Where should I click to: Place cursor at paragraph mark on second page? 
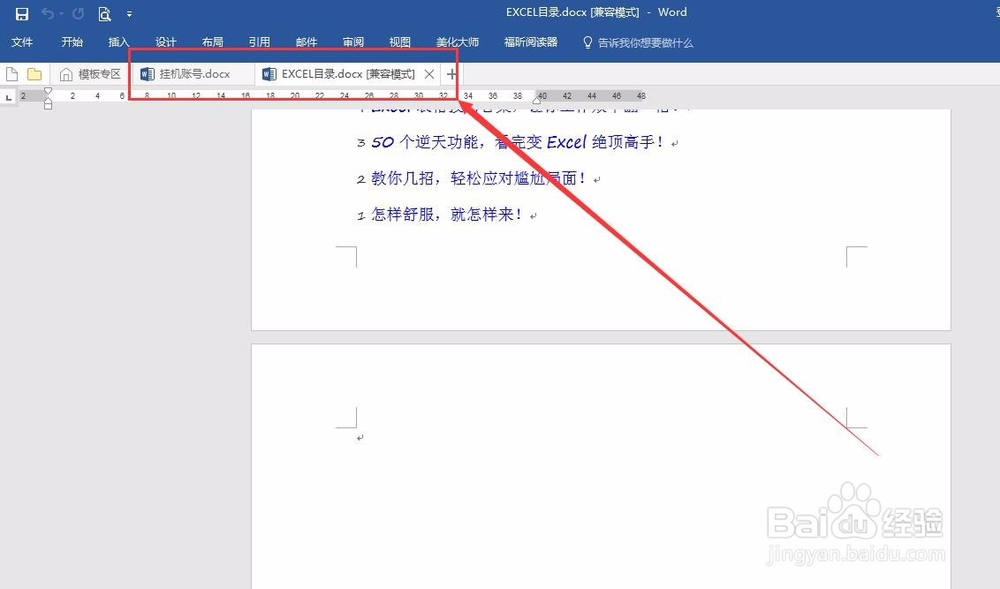point(360,438)
